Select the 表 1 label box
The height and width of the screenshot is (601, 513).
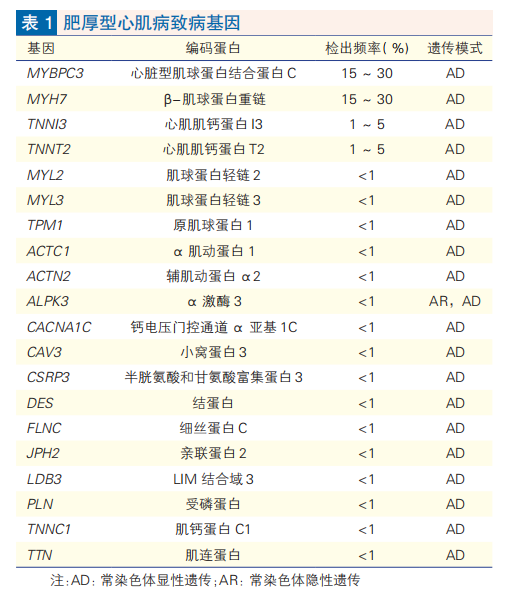tap(36, 23)
